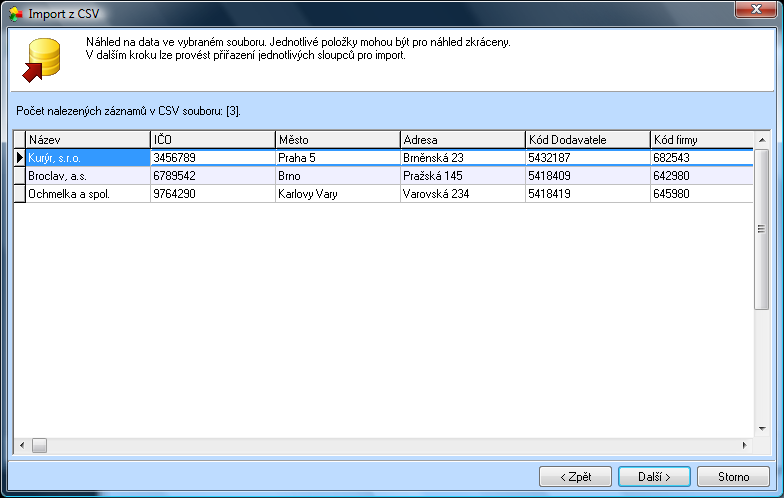
Task: Click the horizontal scroll right arrow
Action: (x=745, y=445)
